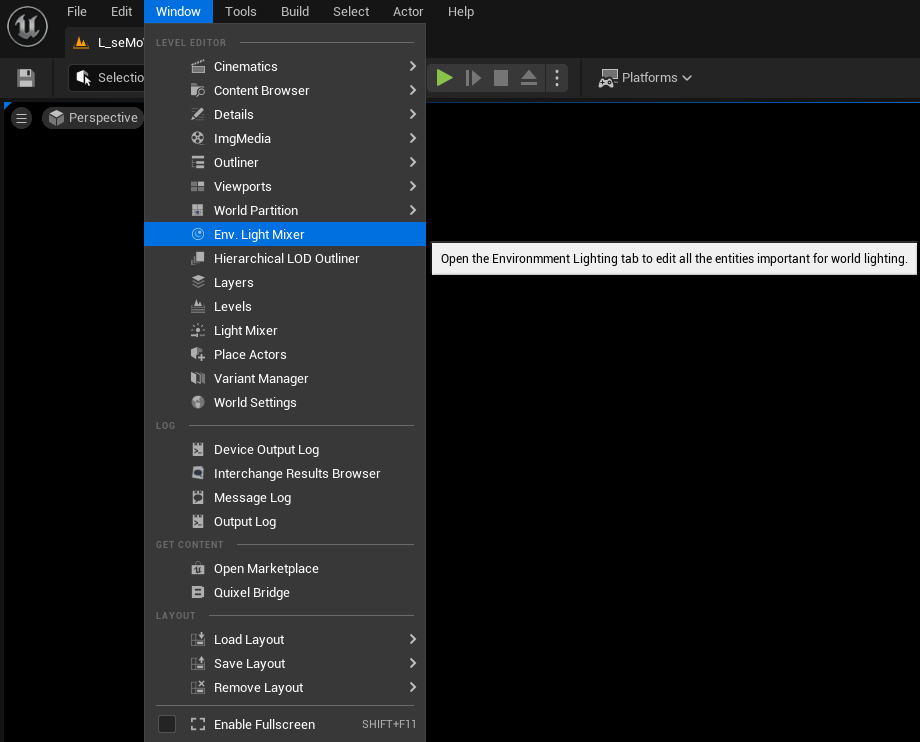Click the Variant Manager icon
The height and width of the screenshot is (742, 920).
coord(198,379)
